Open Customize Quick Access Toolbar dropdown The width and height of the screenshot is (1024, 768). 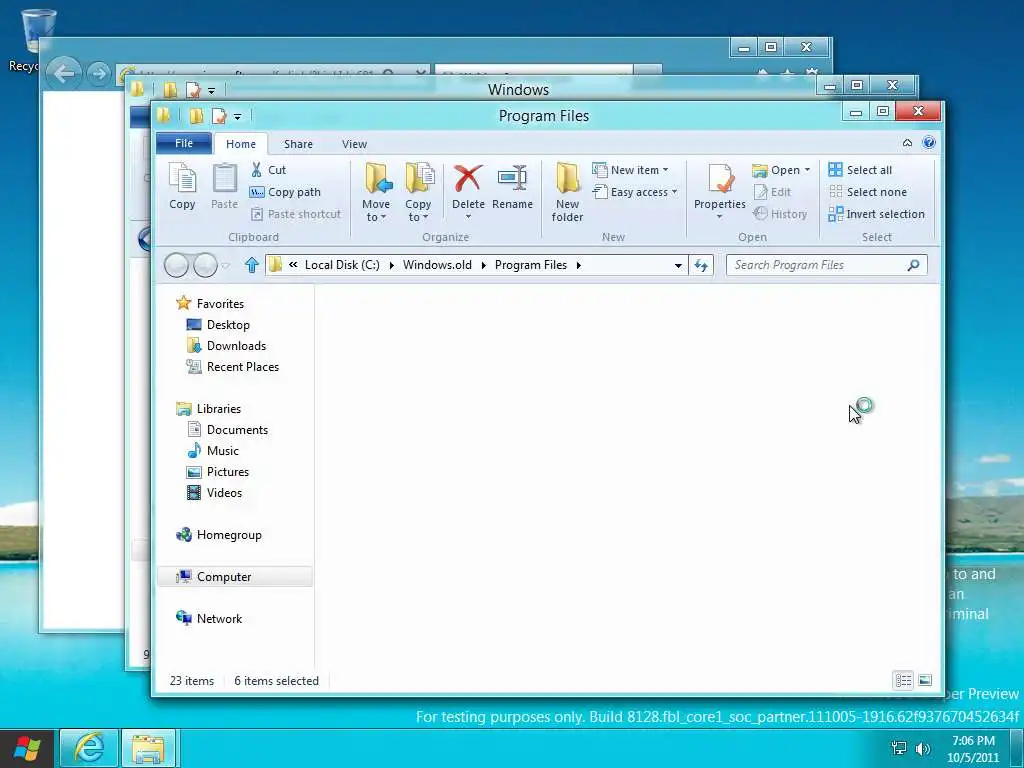(x=238, y=117)
